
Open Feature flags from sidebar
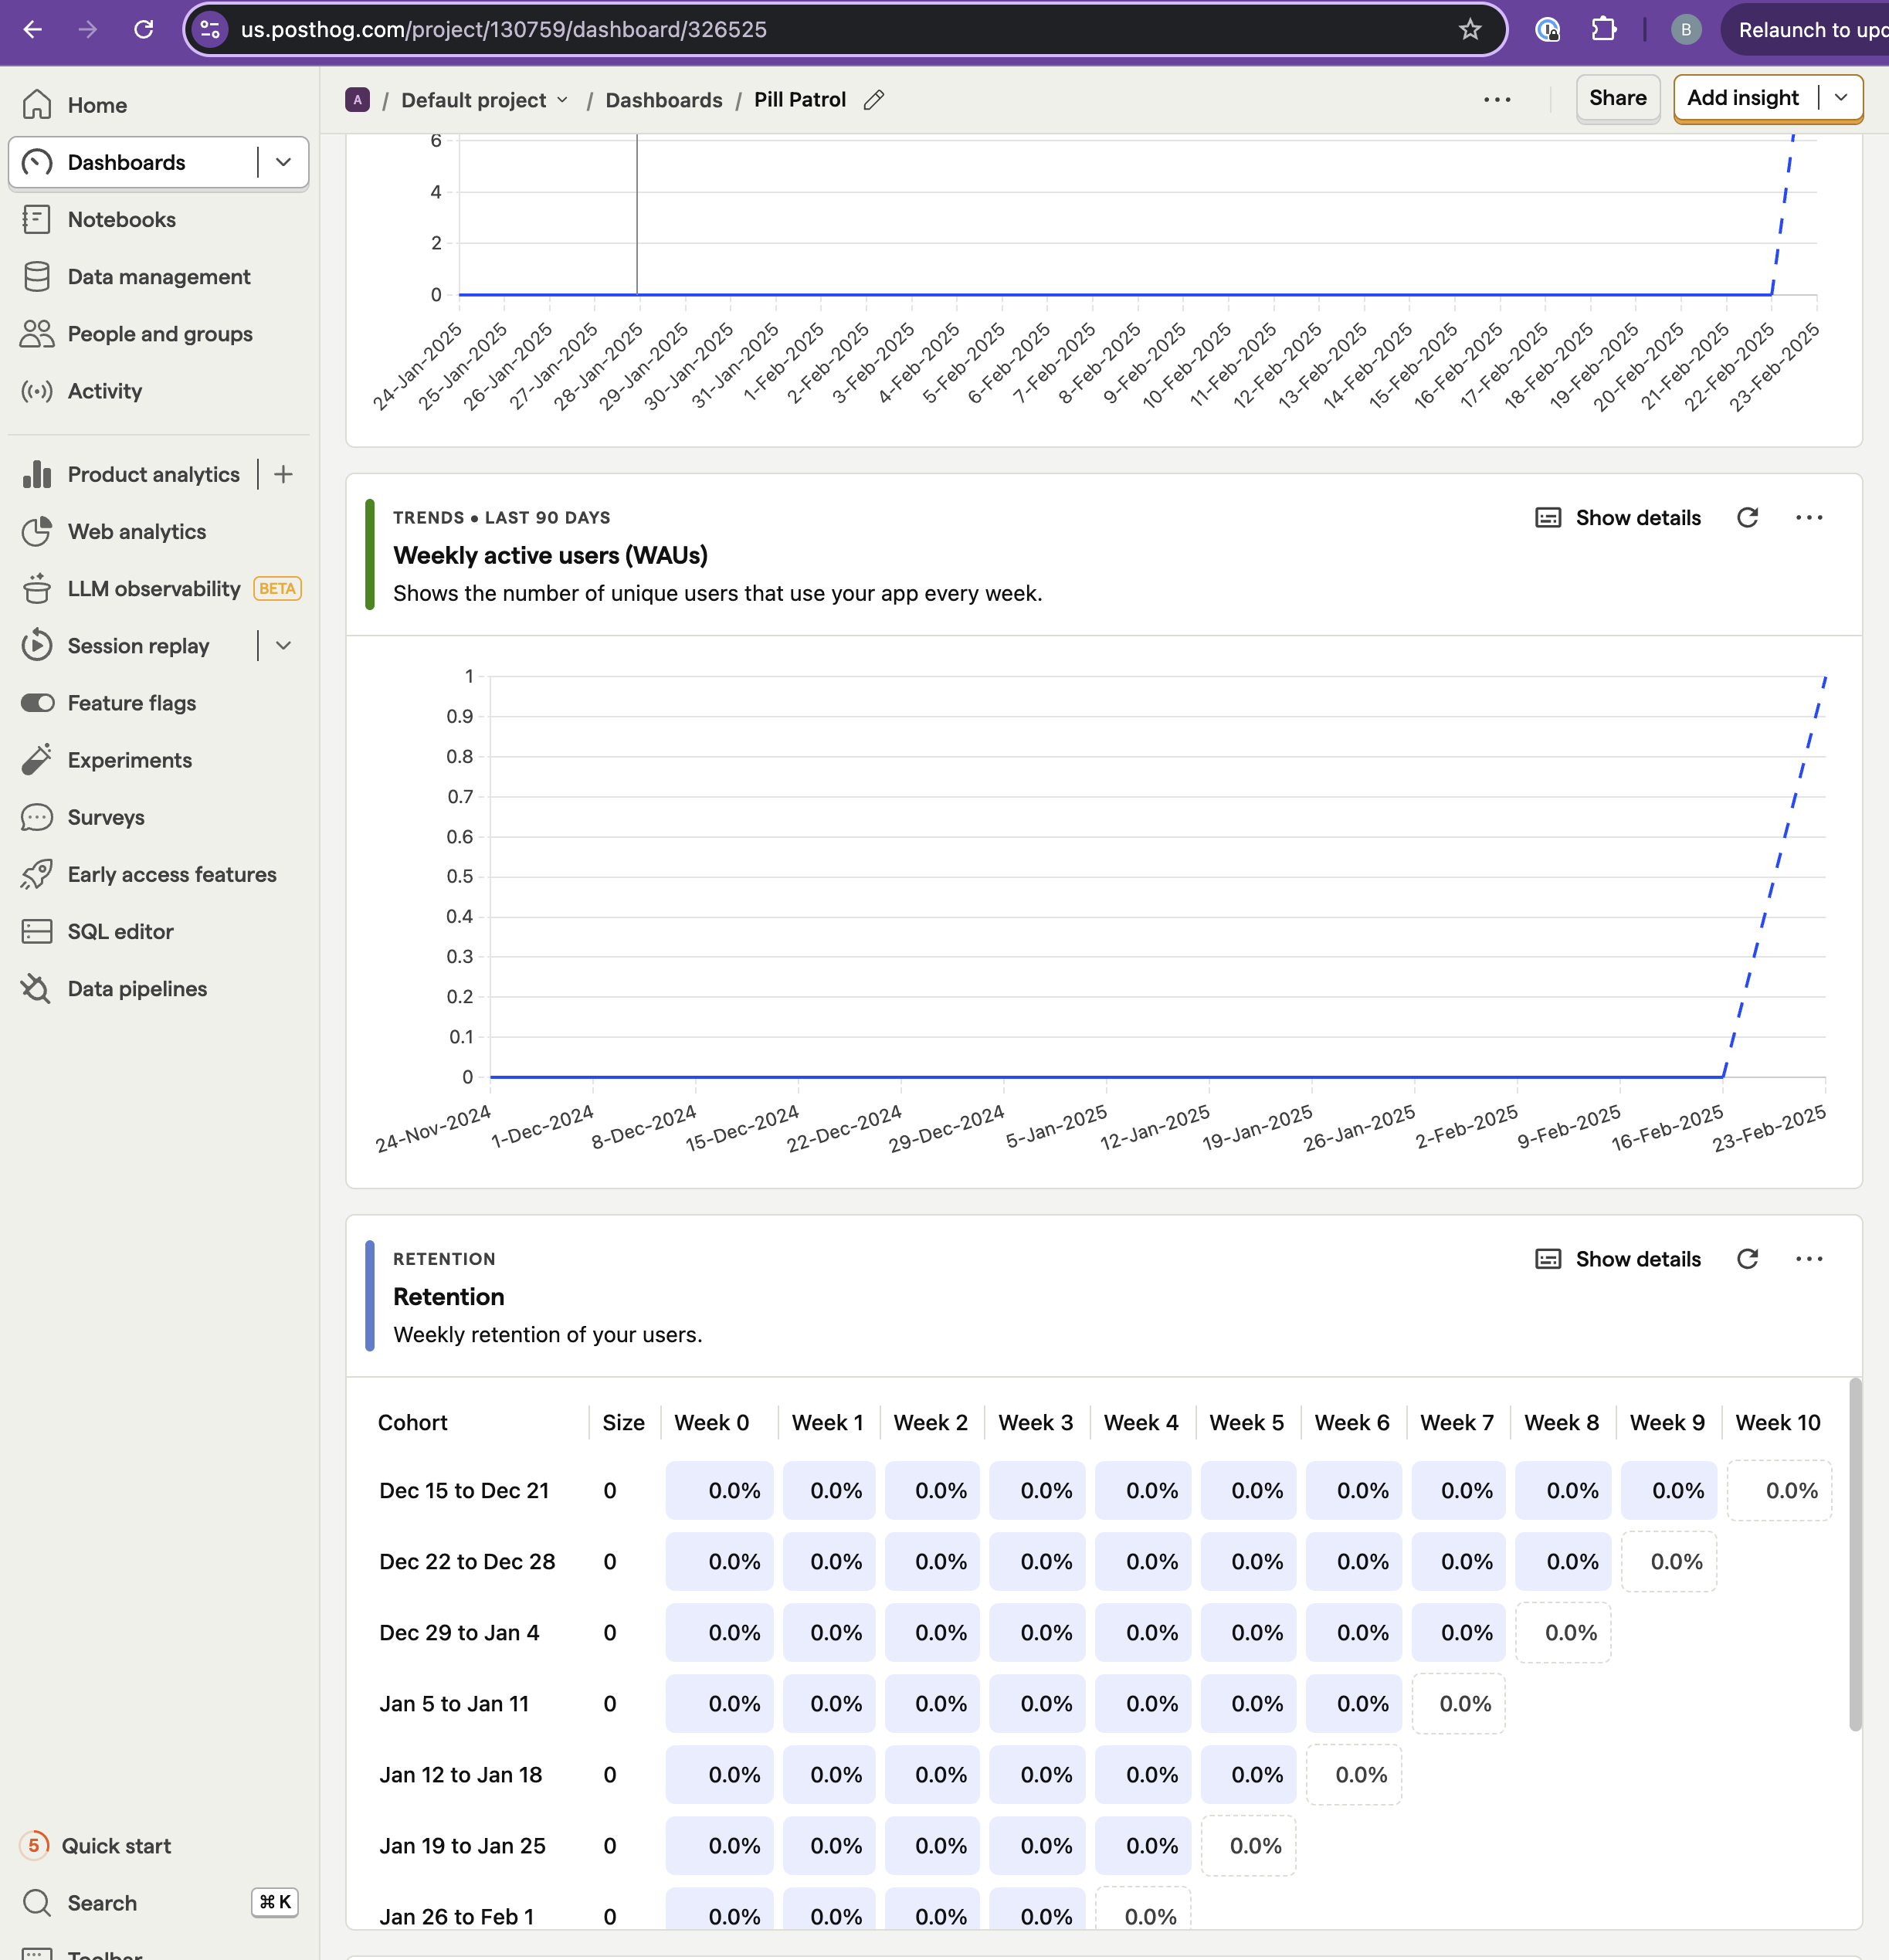point(131,703)
